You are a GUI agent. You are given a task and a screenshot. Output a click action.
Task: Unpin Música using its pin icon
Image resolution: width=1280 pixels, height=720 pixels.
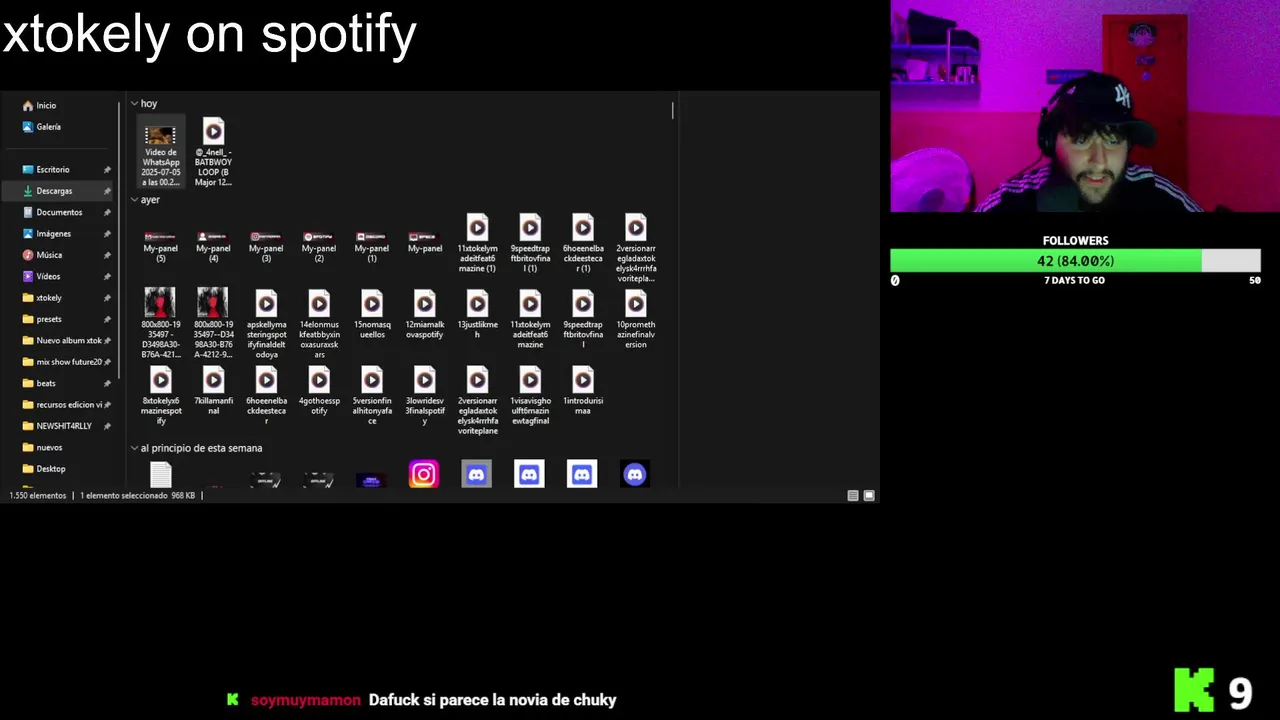107,256
